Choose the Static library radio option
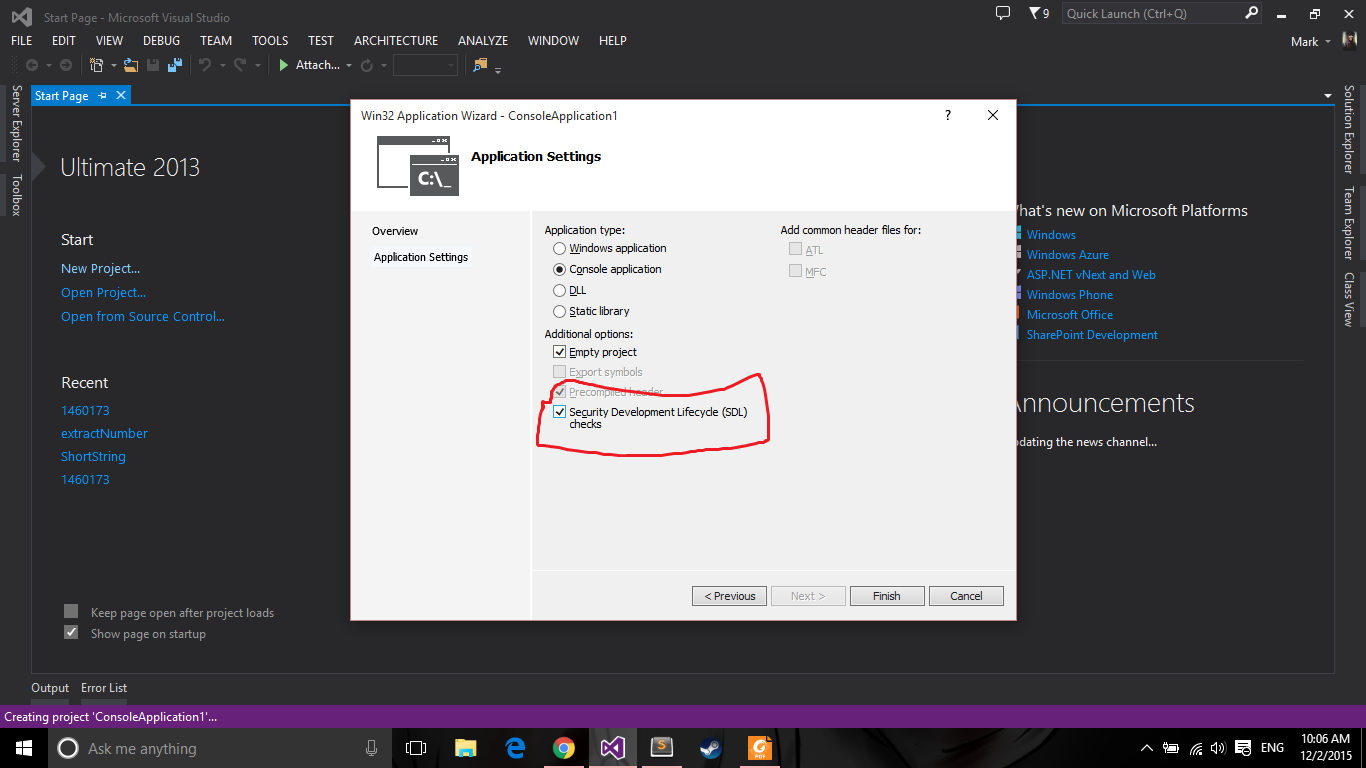The width and height of the screenshot is (1366, 768). pos(559,311)
